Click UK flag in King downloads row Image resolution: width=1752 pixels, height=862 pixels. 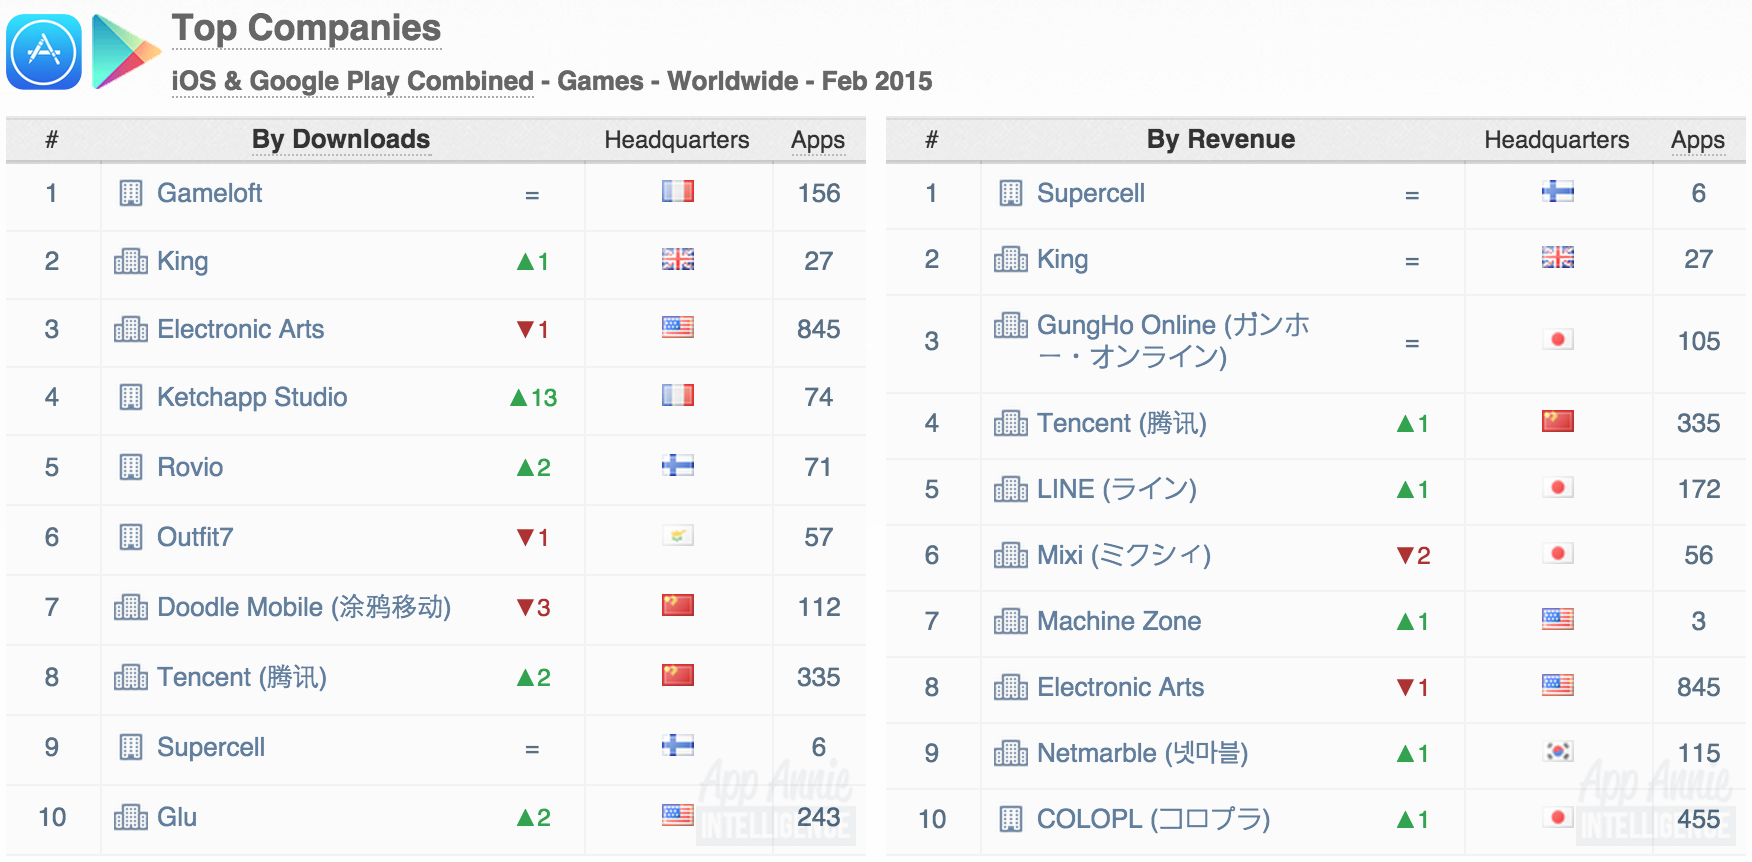[x=678, y=259]
